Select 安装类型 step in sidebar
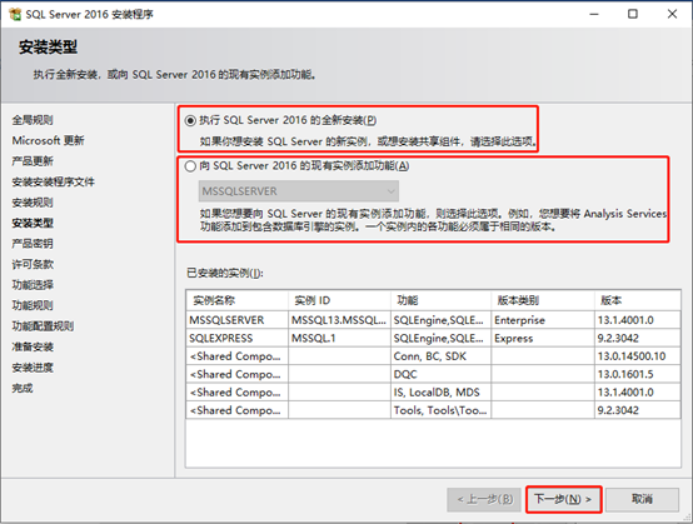This screenshot has width=693, height=524. [x=32, y=223]
